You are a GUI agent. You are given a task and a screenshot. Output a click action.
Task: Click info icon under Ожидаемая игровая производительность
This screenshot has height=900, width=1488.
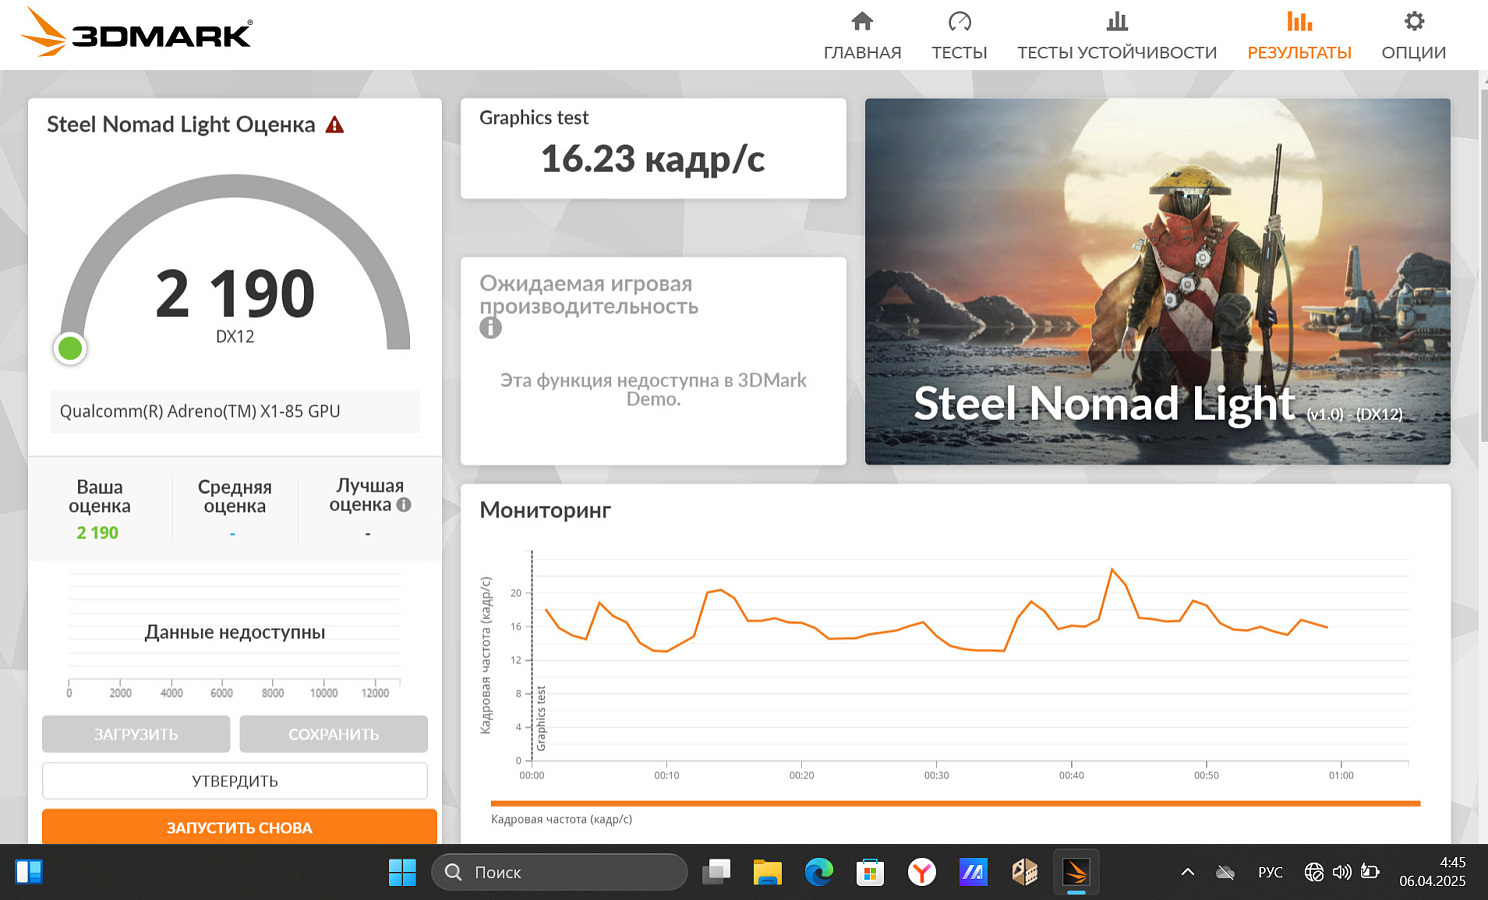click(490, 327)
